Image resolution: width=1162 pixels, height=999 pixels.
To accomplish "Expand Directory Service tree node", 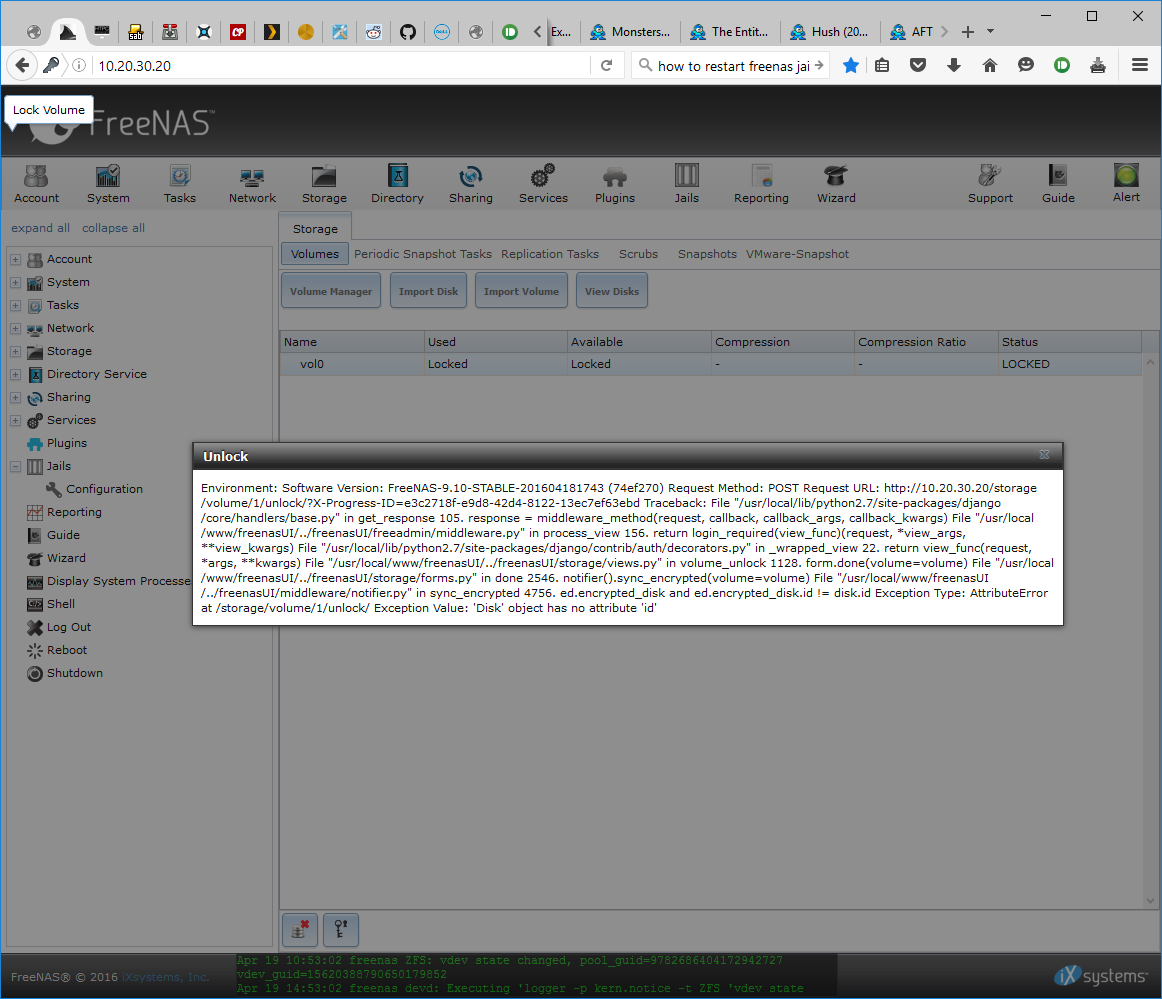I will (16, 374).
